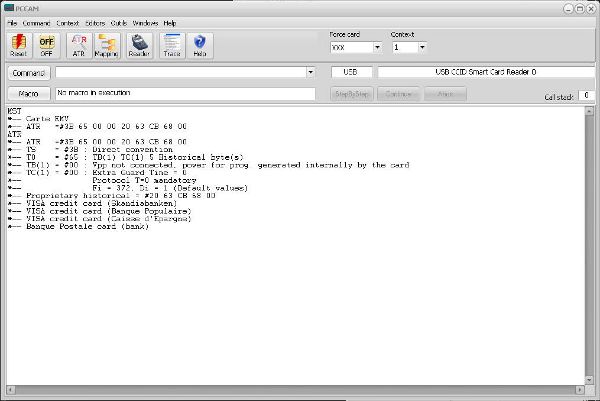
Task: Click 'VISA credit card (Banque Populaire)' line
Action: [x=99, y=211]
